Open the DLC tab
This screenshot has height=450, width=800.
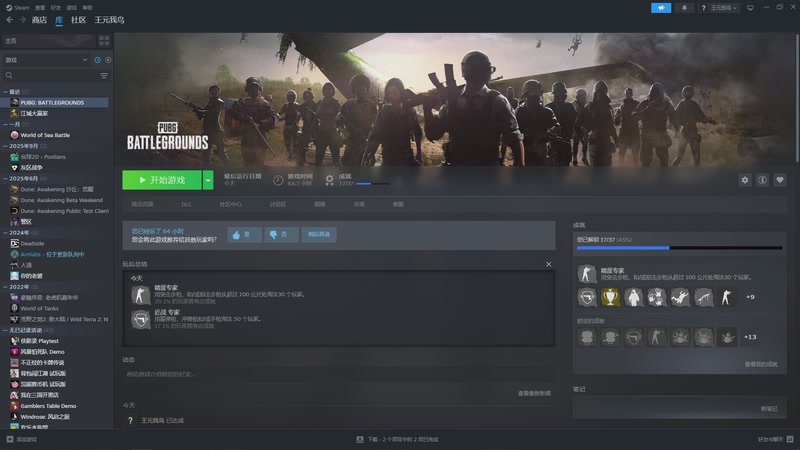pos(187,205)
